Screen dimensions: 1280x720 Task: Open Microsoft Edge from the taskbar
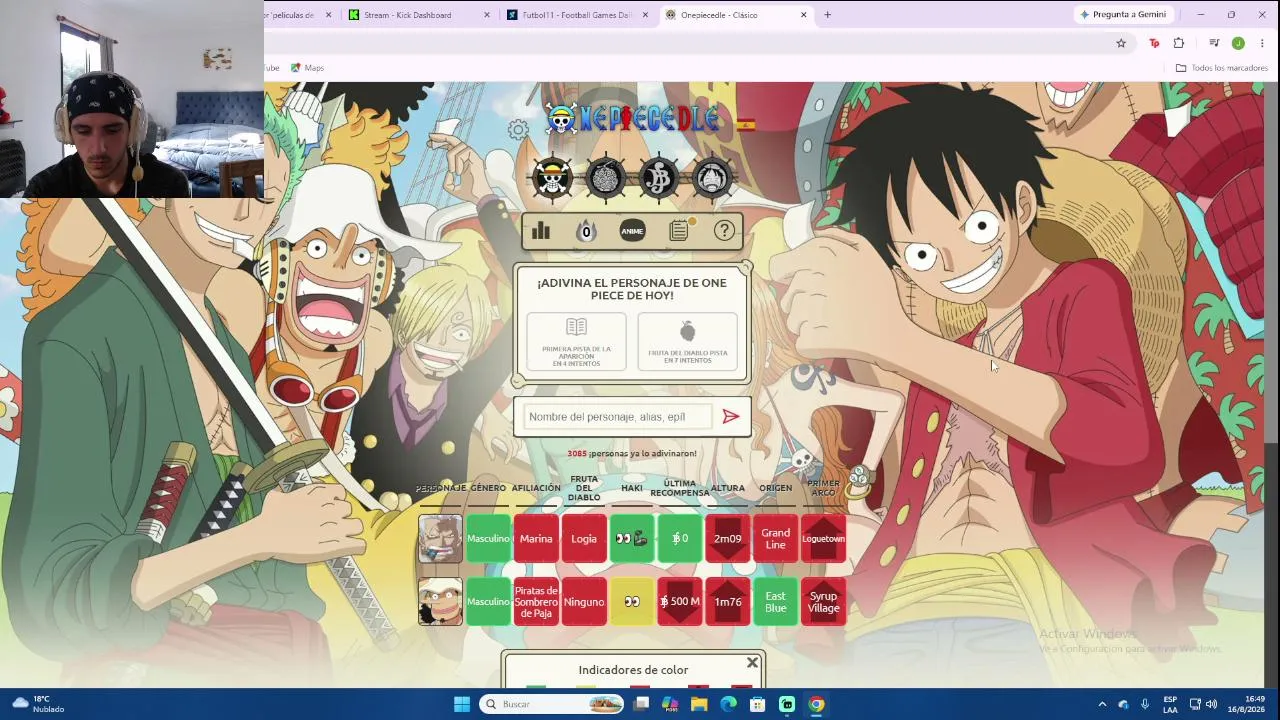[x=728, y=704]
